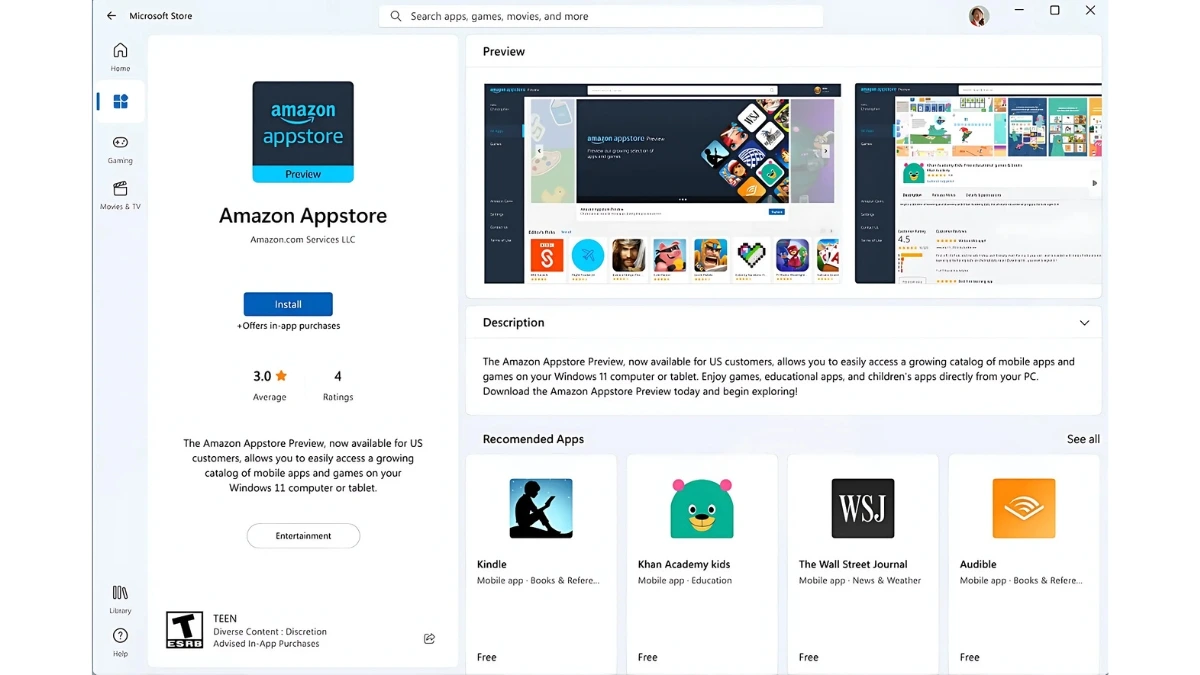The height and width of the screenshot is (675, 1200).
Task: Install the Amazon Appstore
Action: click(x=288, y=304)
